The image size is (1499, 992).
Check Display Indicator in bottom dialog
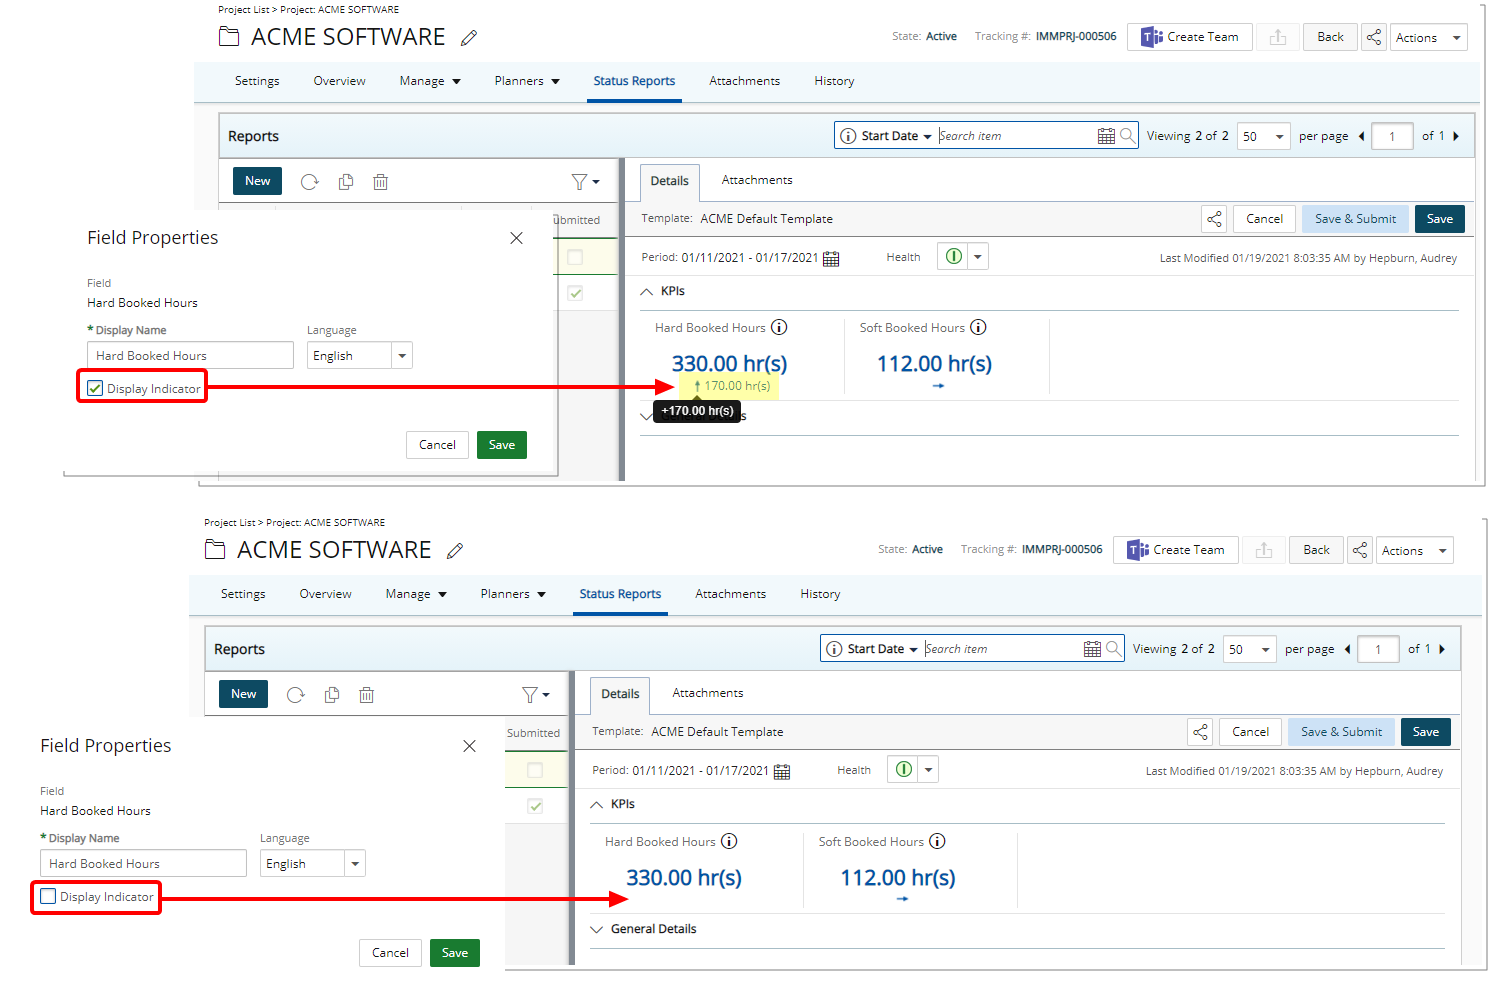click(x=48, y=896)
